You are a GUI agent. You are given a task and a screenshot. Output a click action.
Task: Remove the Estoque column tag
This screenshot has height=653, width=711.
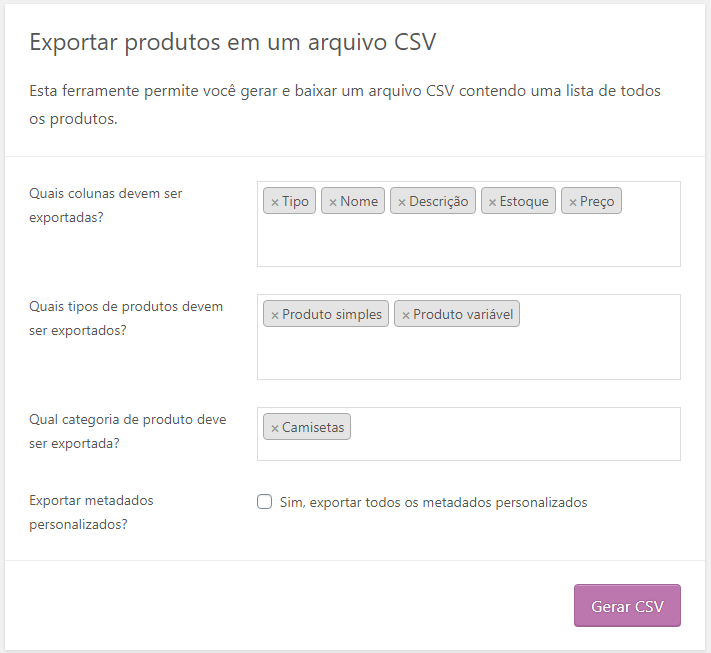492,202
